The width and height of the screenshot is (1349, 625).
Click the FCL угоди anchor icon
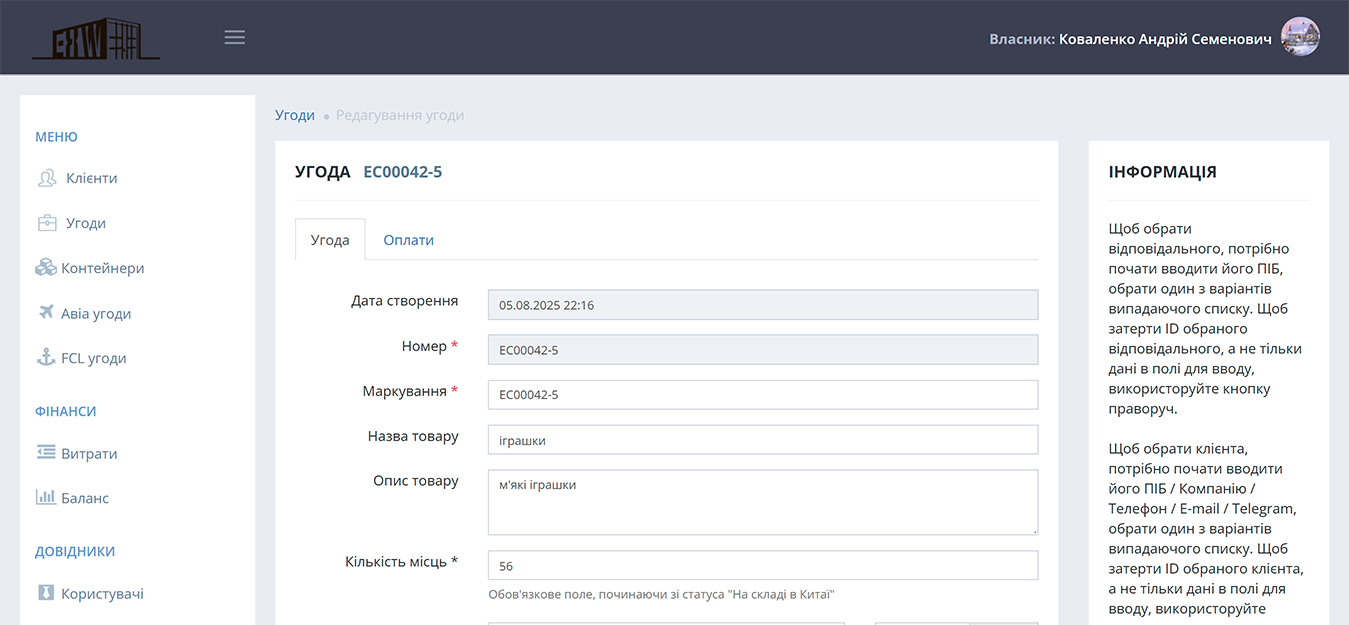46,358
